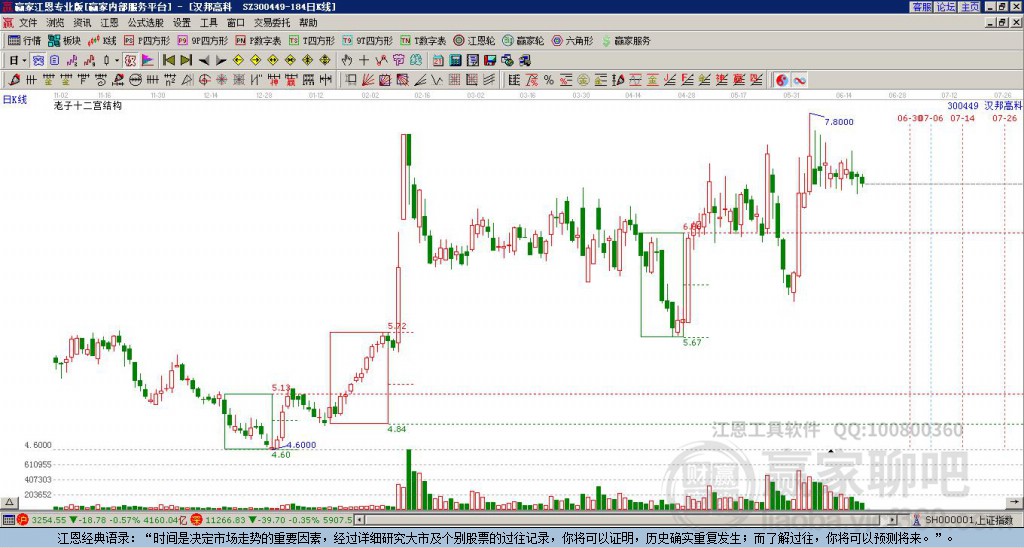Jump to last bar with green skip-forward arrow
This screenshot has height=548, width=1024.
click(186, 61)
